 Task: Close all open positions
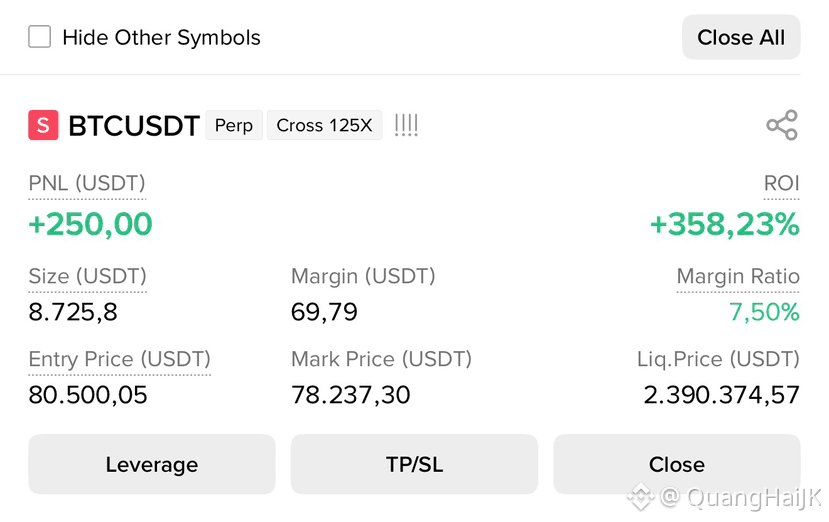(x=741, y=37)
